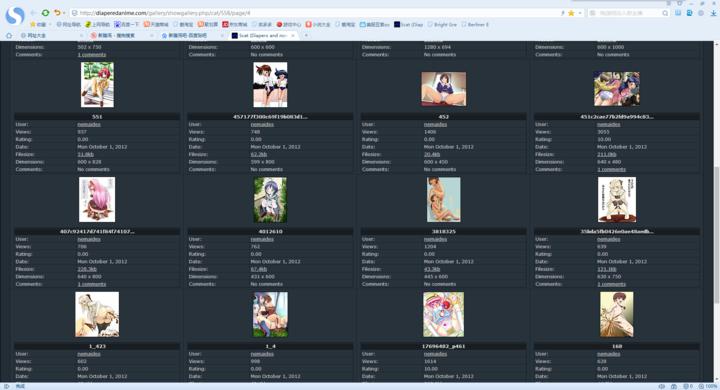Click the home icon left of the tabs
Image resolution: width=720 pixels, height=390 pixels.
tap(8, 35)
